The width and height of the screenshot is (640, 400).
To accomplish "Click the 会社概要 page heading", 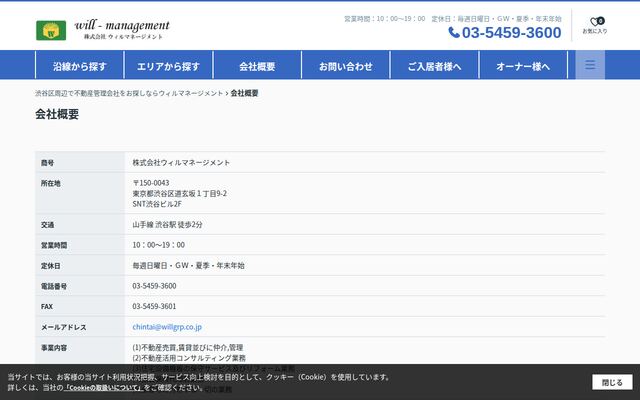I will click(57, 114).
